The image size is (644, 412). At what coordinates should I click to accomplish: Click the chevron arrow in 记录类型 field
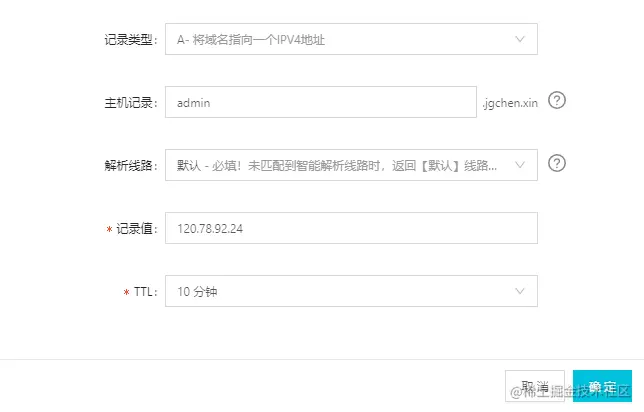click(520, 39)
